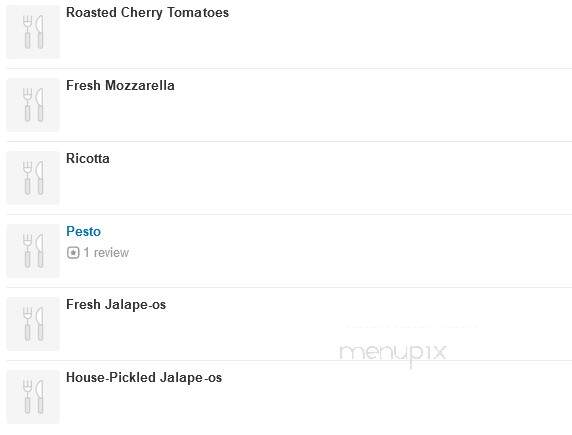Select the Pesto row's empty space
This screenshot has height=435, width=572.
click(x=328, y=251)
